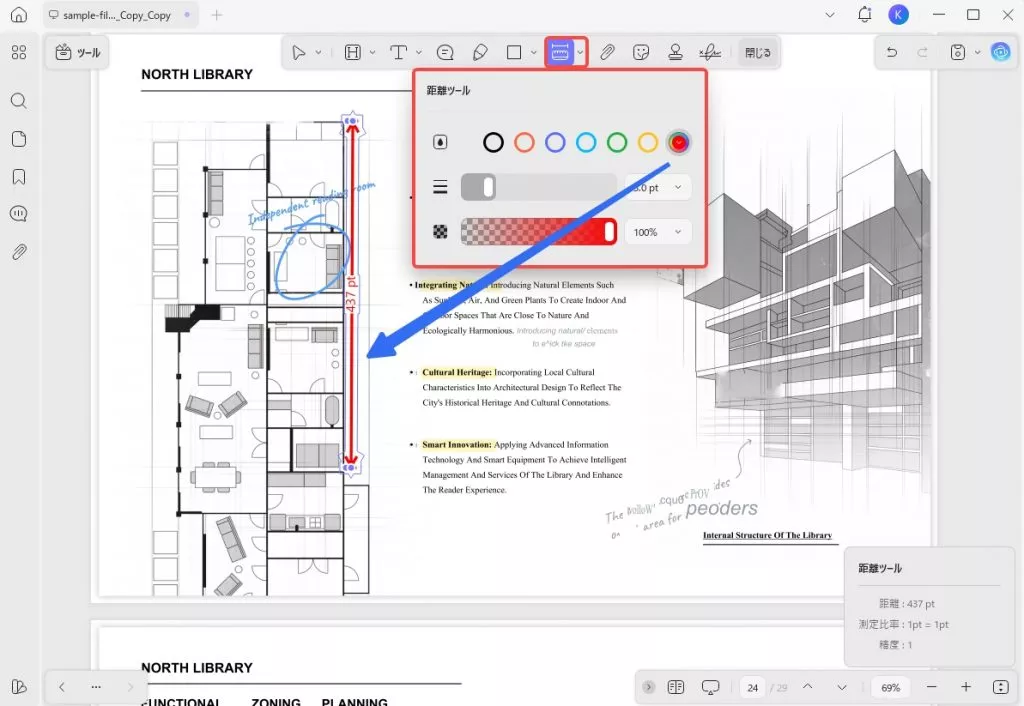The width and height of the screenshot is (1024, 706).
Task: Open the more options ellipsis in bottom bar
Action: coord(96,686)
